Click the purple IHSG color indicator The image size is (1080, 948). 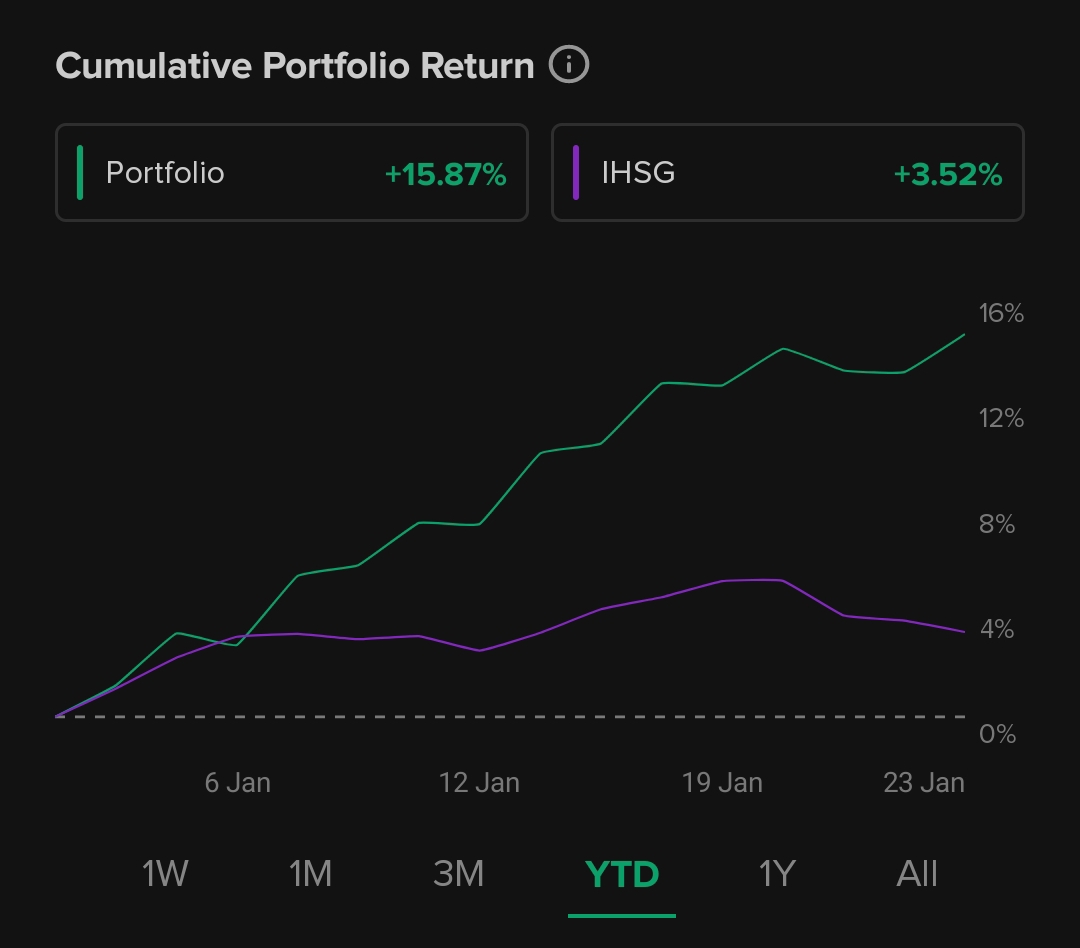point(576,173)
